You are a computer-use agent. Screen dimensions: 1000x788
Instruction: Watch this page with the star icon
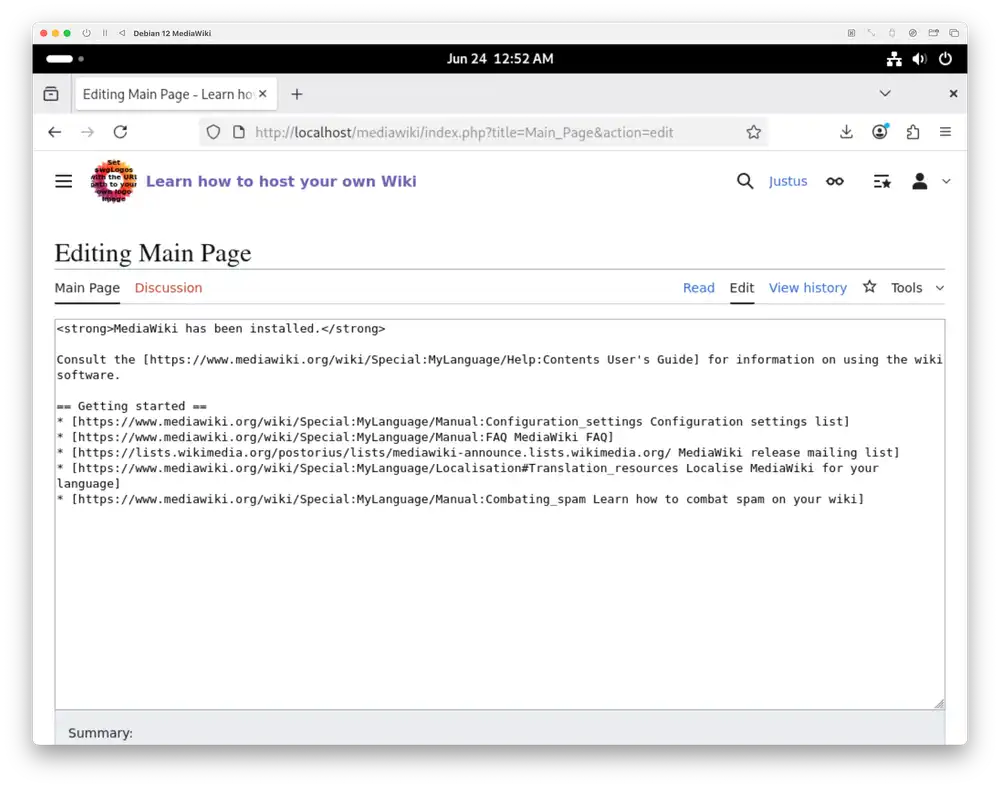click(x=869, y=287)
